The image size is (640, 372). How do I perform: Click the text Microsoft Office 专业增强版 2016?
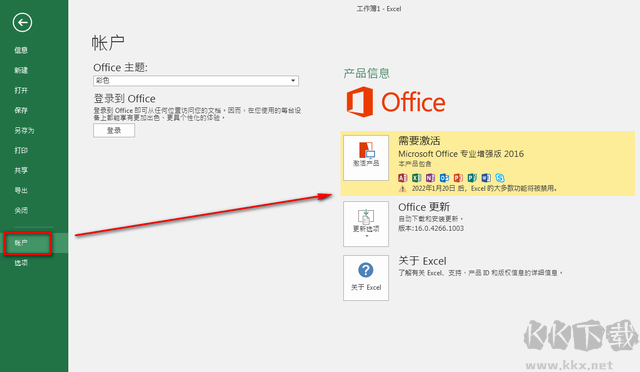coord(461,154)
